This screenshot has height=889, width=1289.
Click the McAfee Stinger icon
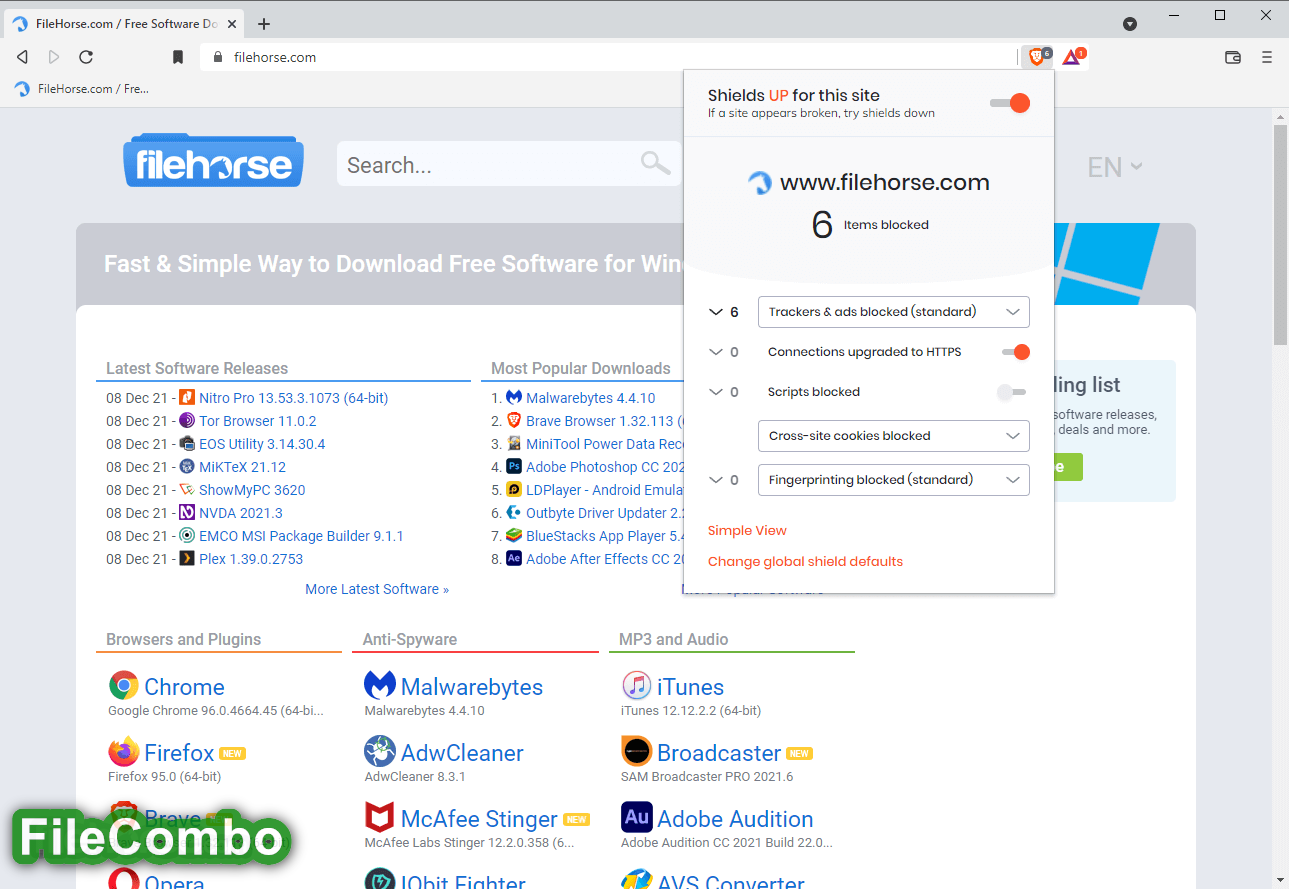coord(380,818)
